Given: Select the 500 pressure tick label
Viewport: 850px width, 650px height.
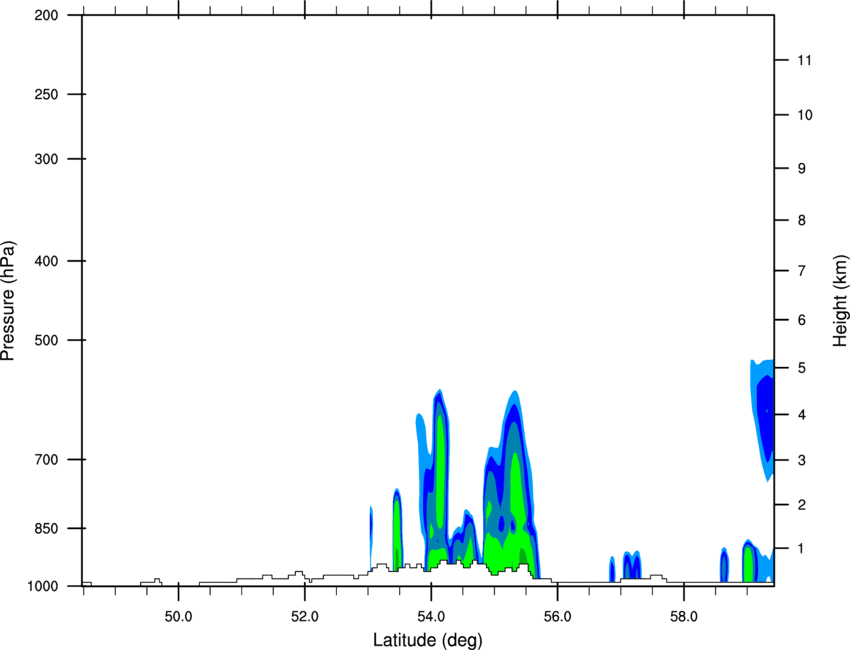Looking at the screenshot, I should click(46, 340).
